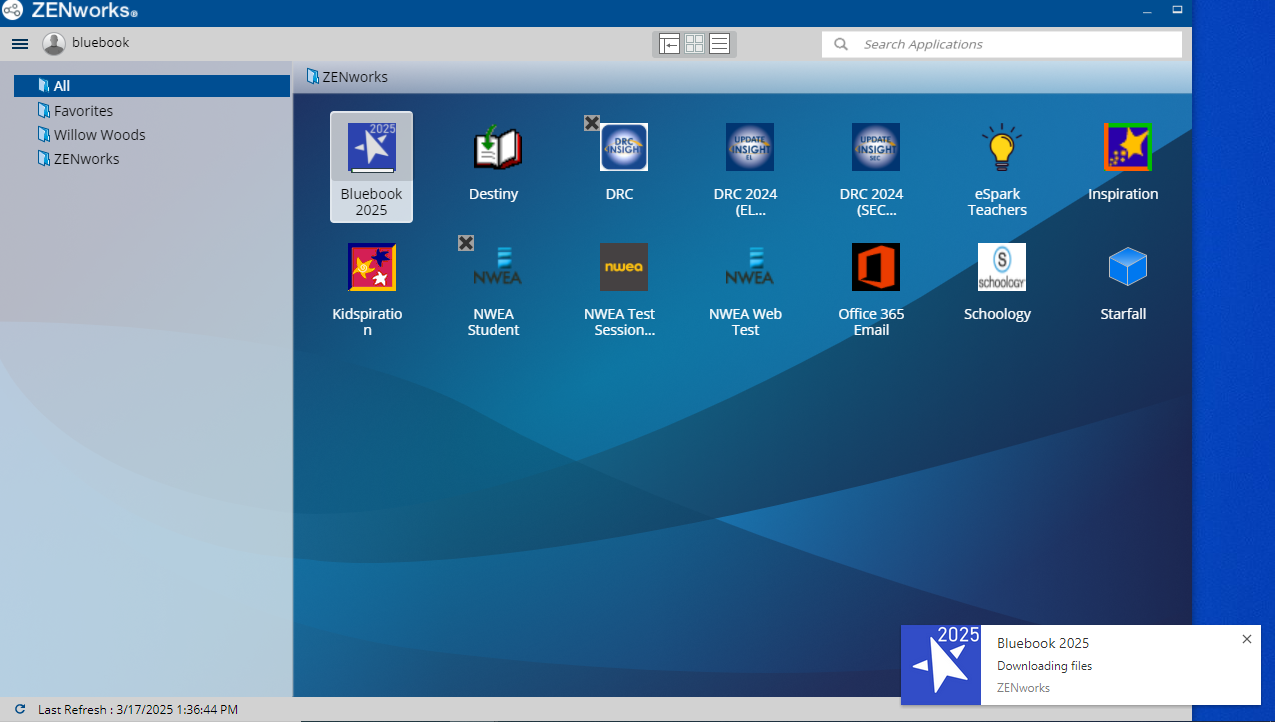Click the refresh icon in status bar
Image resolution: width=1275 pixels, height=722 pixels.
pos(19,709)
